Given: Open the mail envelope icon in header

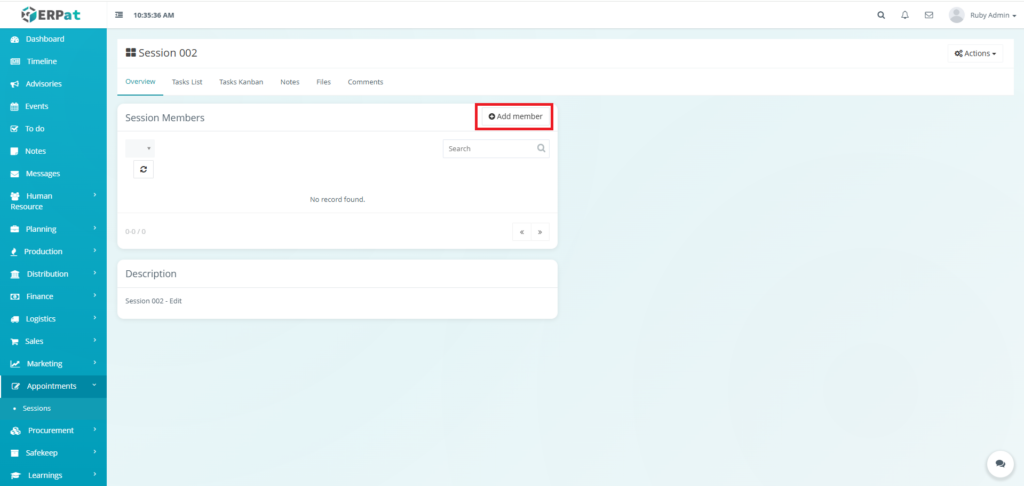Looking at the screenshot, I should [x=929, y=15].
